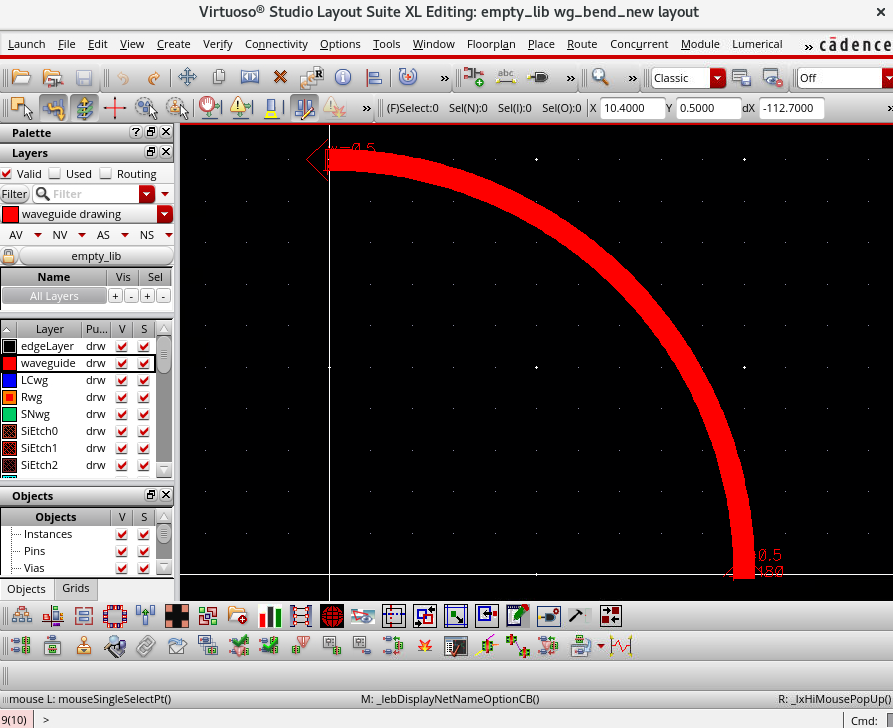The image size is (893, 728).
Task: Expand the AV dropdown arrow
Action: coord(38,235)
